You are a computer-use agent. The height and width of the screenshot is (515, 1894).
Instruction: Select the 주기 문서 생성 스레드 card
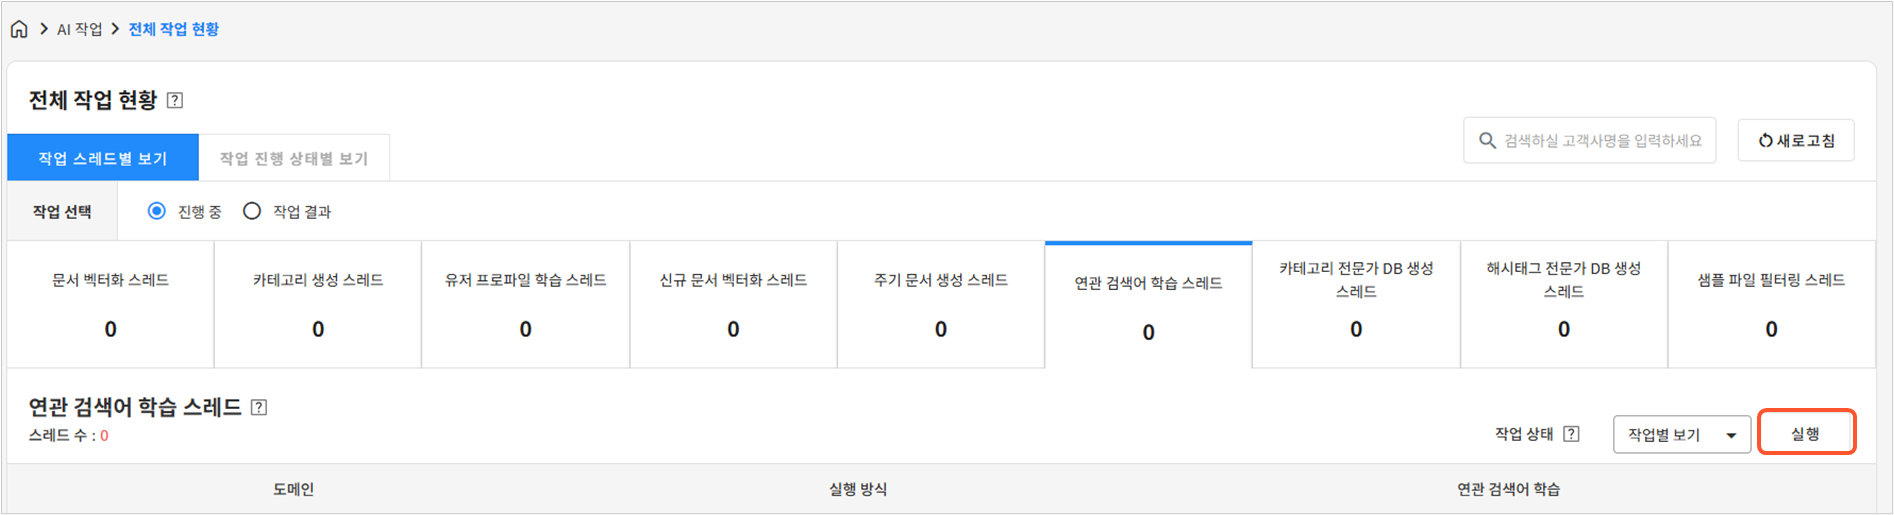941,304
